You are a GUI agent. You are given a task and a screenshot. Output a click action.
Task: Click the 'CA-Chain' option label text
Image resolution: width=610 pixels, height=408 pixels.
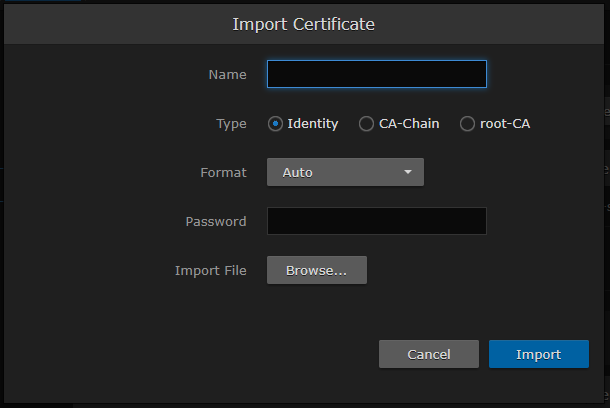coord(409,124)
